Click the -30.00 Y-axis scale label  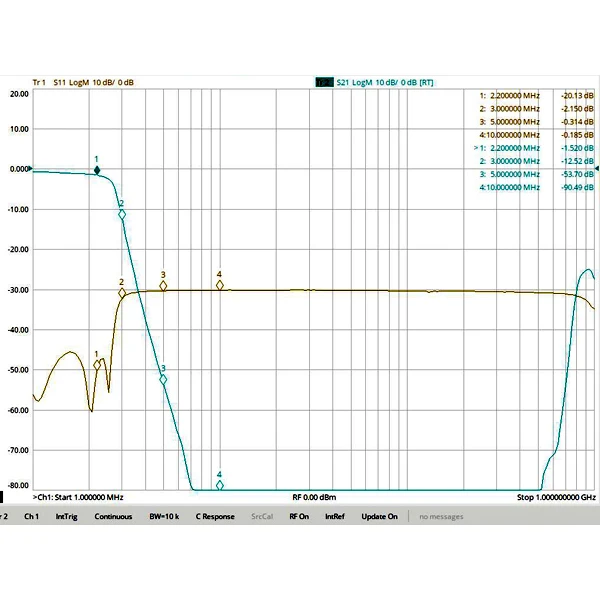[18, 290]
